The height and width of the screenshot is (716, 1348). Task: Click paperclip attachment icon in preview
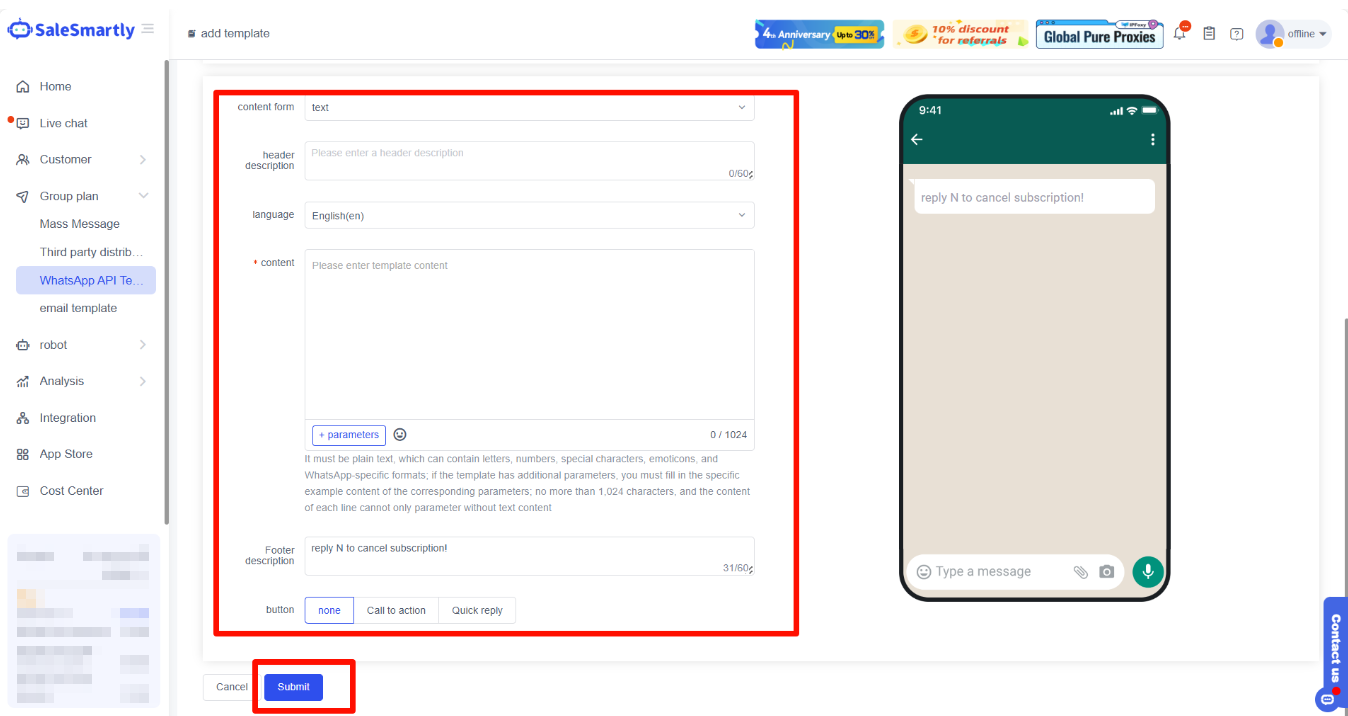(x=1081, y=572)
